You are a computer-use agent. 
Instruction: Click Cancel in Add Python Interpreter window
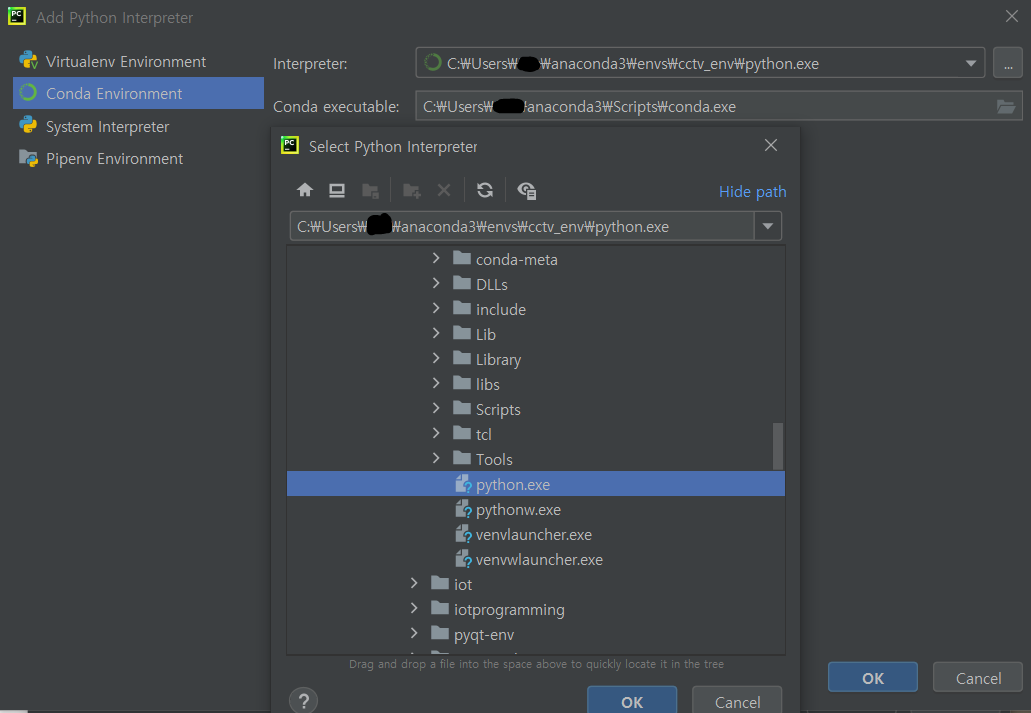pos(978,677)
